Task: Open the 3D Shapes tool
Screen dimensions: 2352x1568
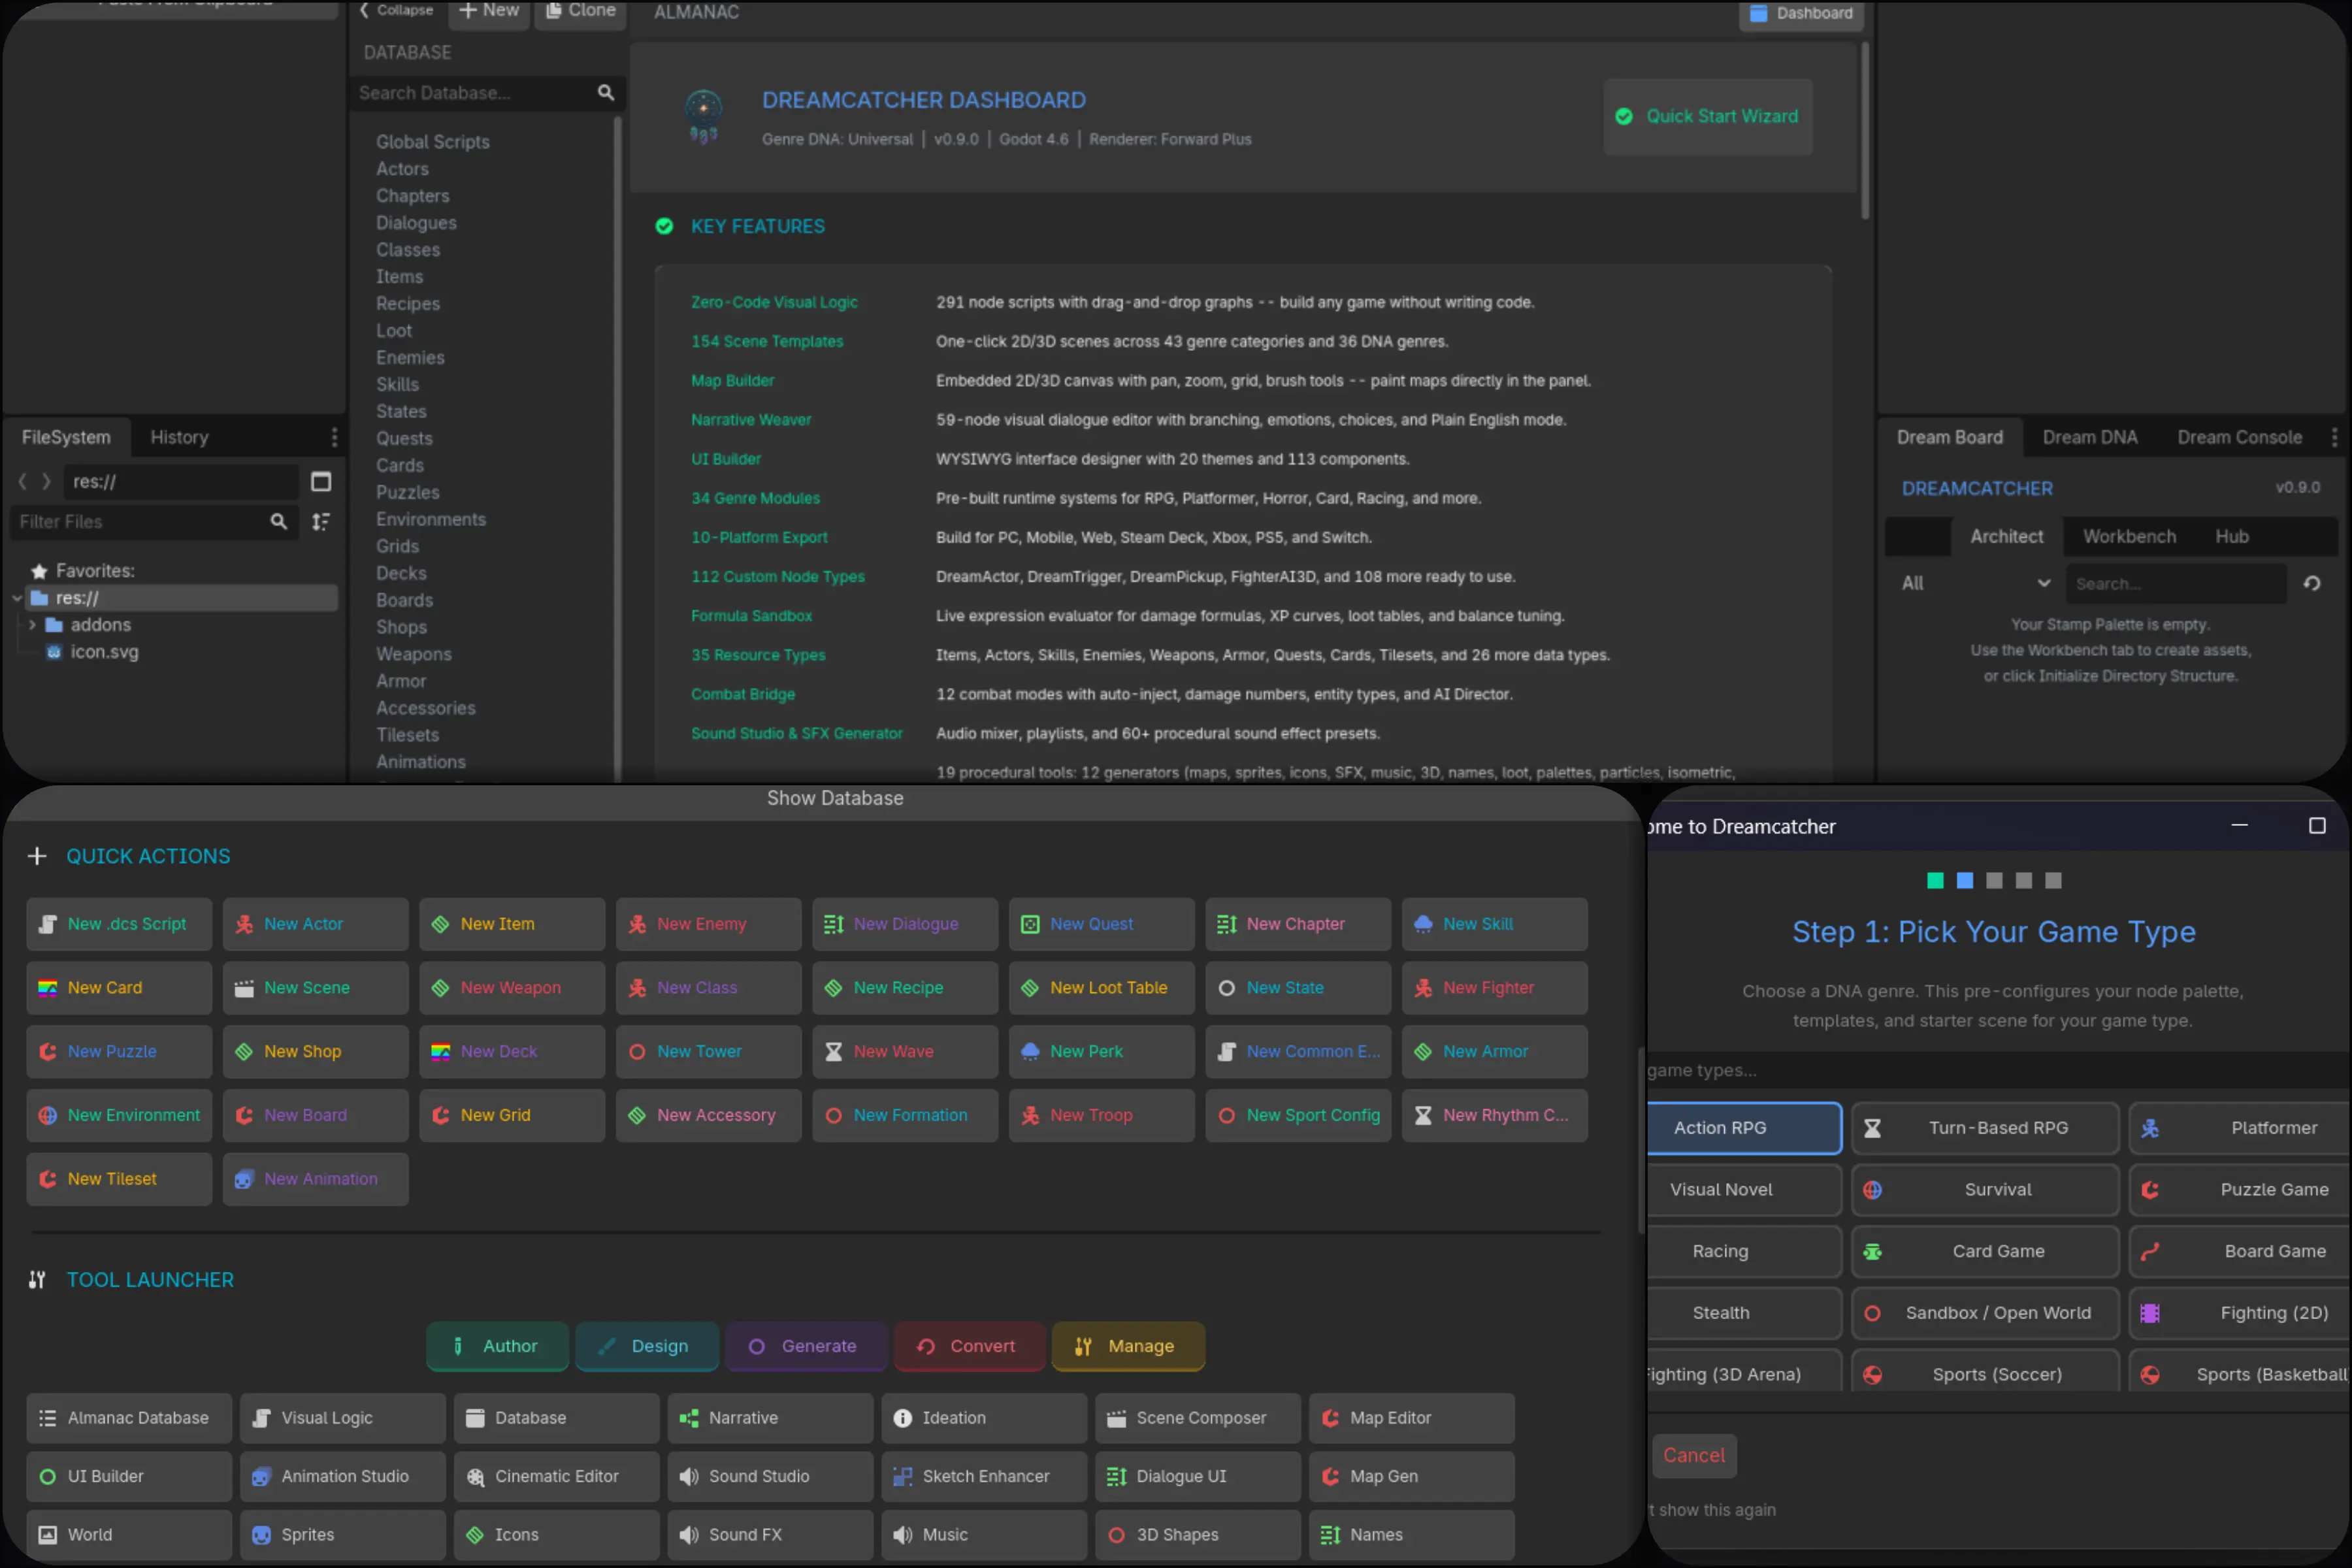Action: 1198,1534
